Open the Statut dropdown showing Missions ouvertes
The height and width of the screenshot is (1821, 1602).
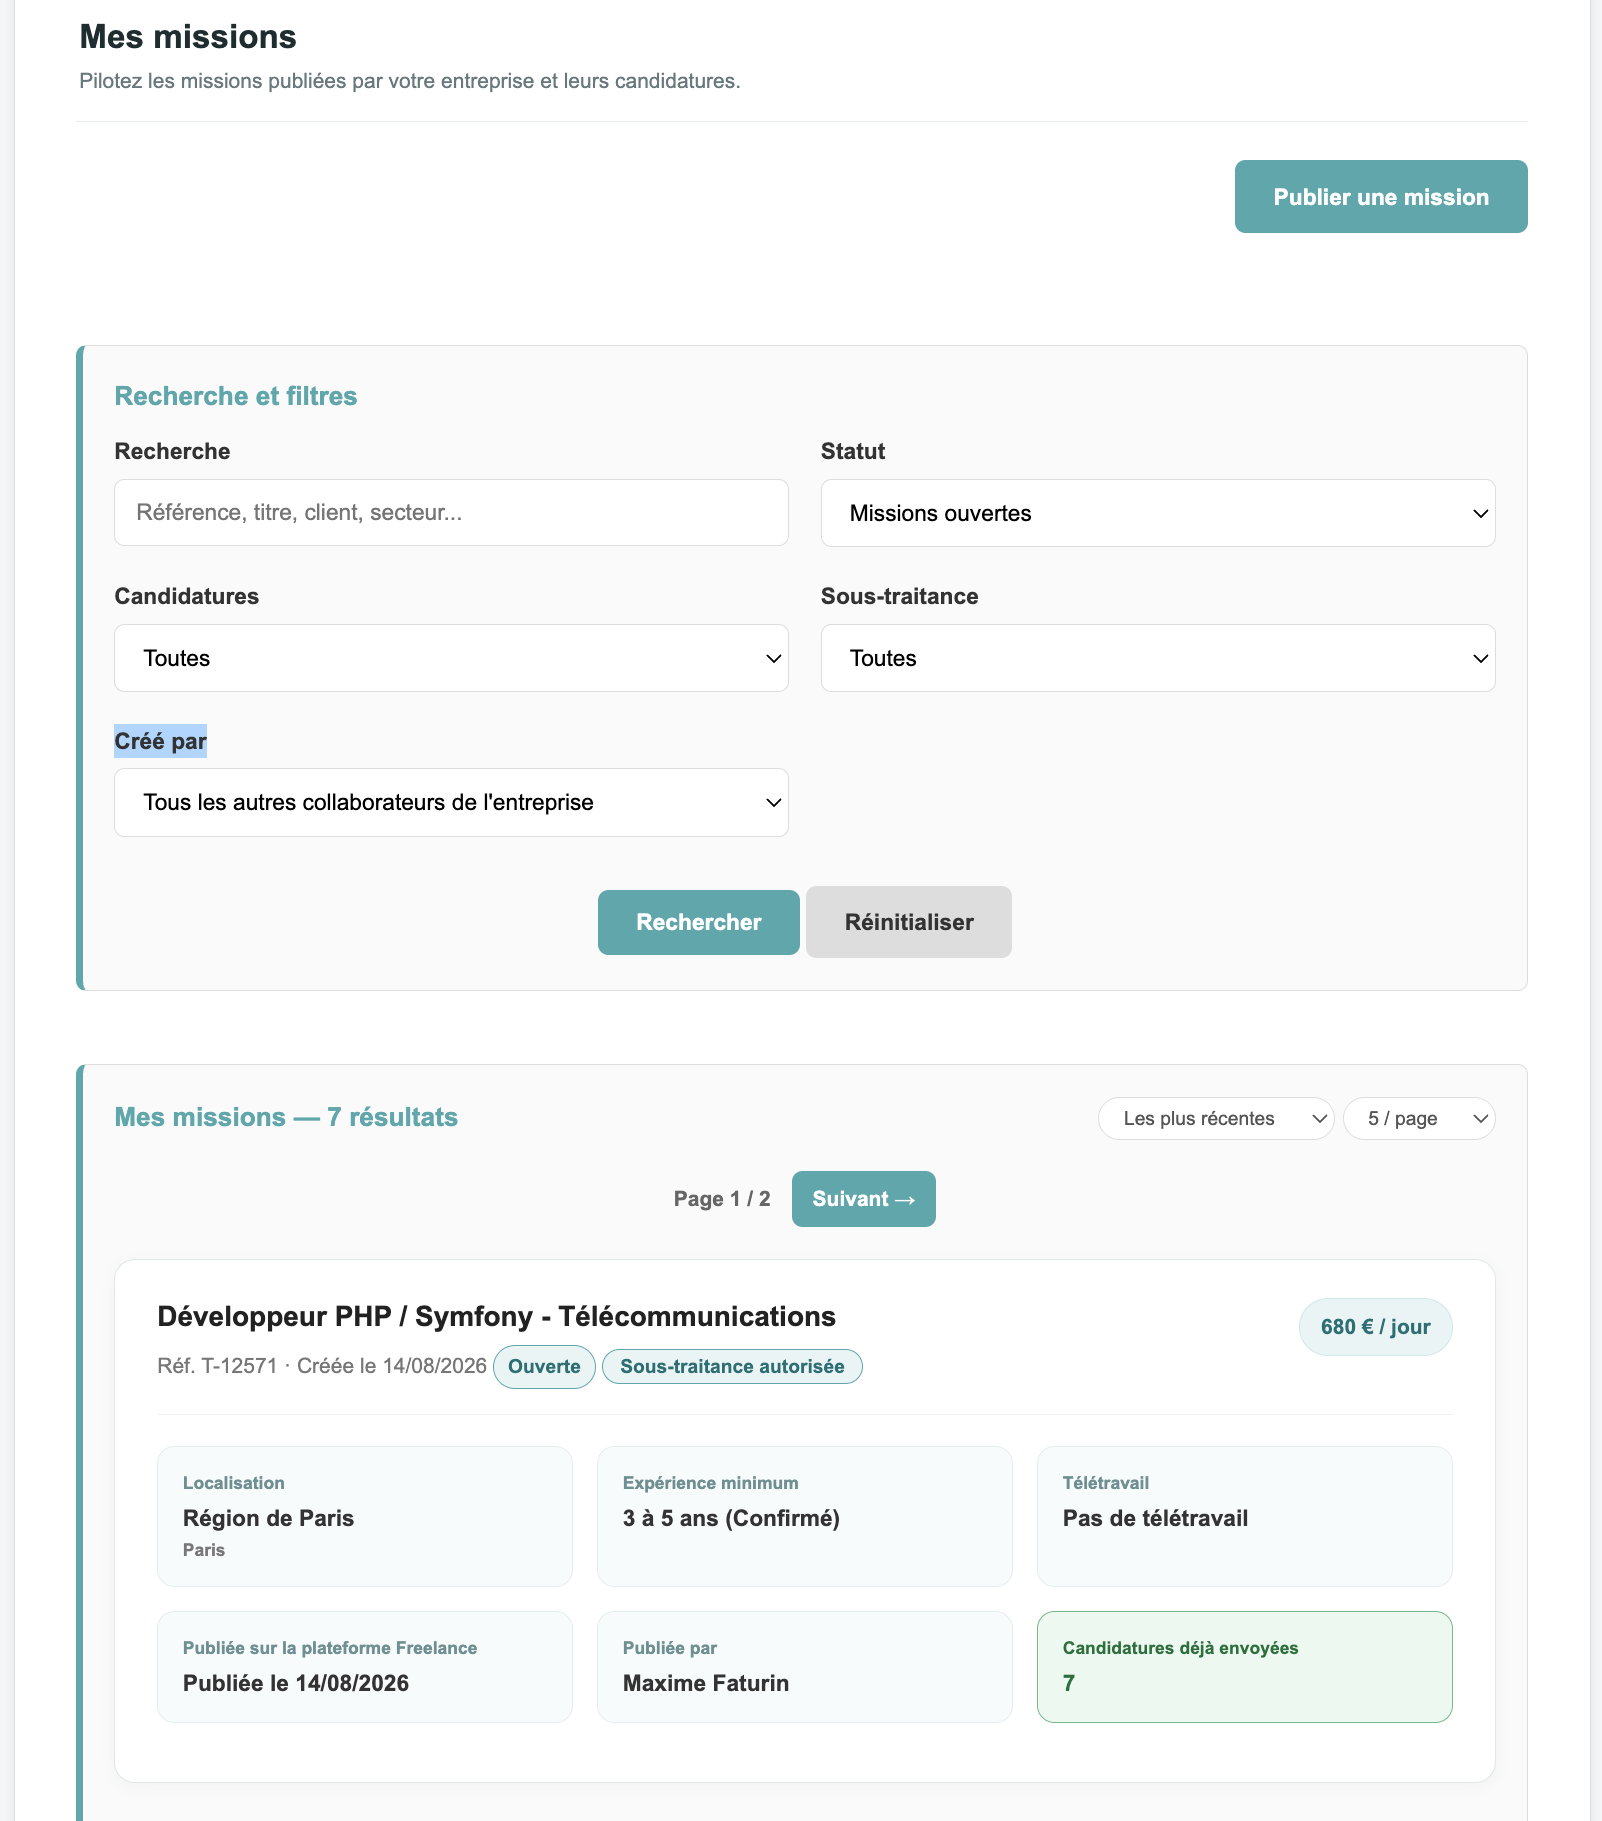tap(1158, 513)
